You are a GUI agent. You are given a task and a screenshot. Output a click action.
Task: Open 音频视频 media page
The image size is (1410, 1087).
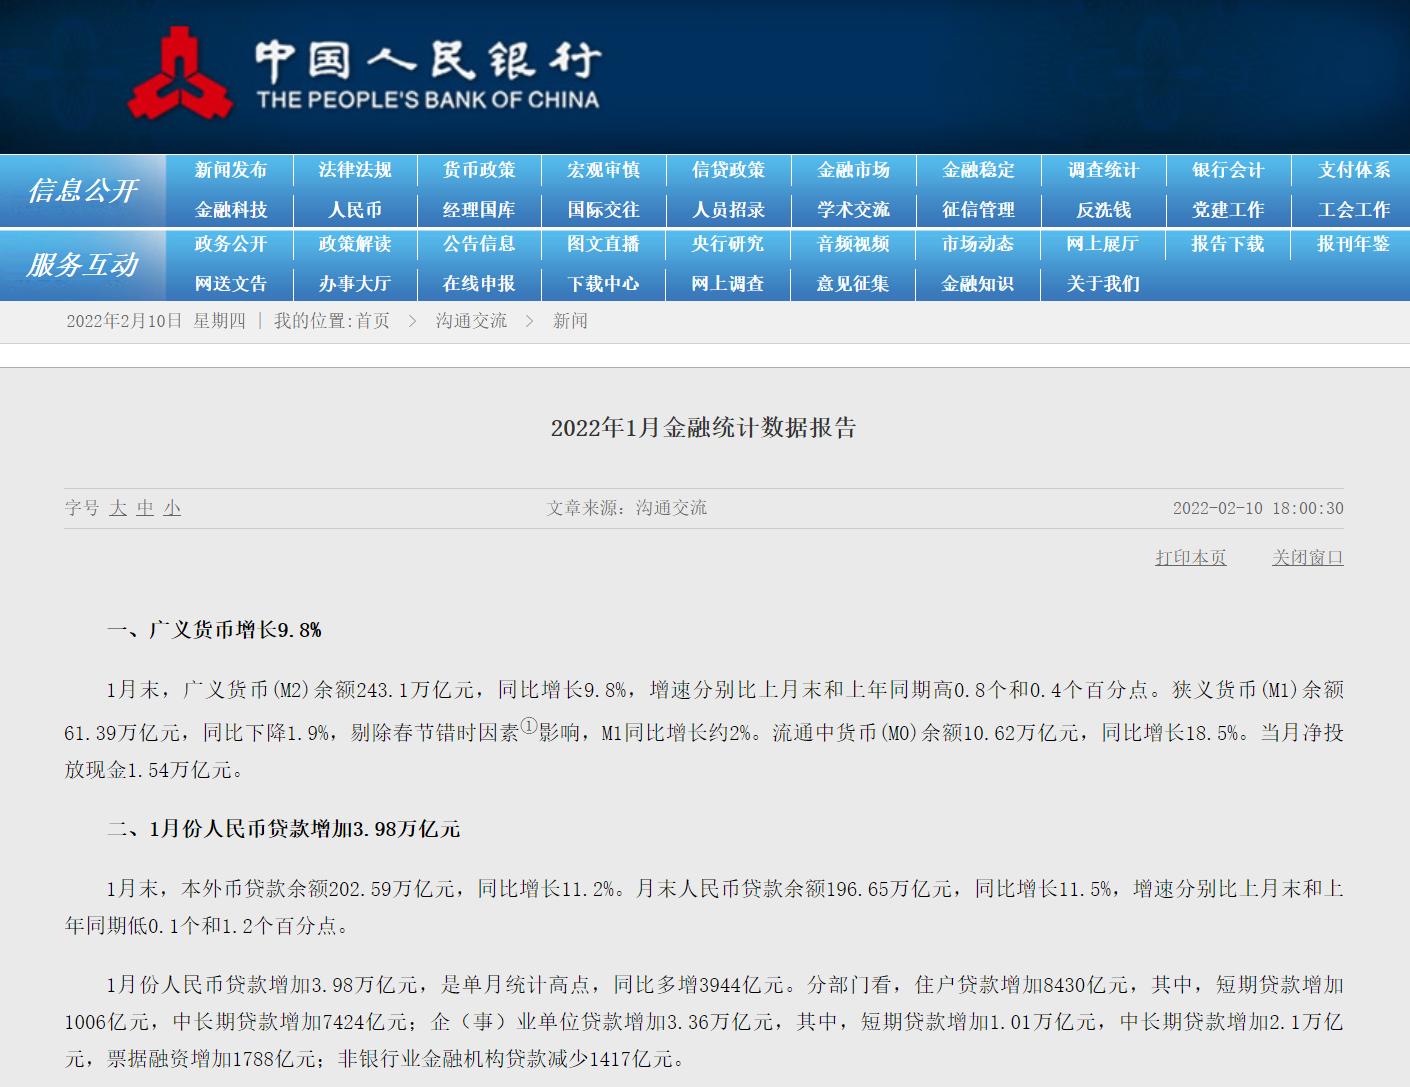[853, 244]
